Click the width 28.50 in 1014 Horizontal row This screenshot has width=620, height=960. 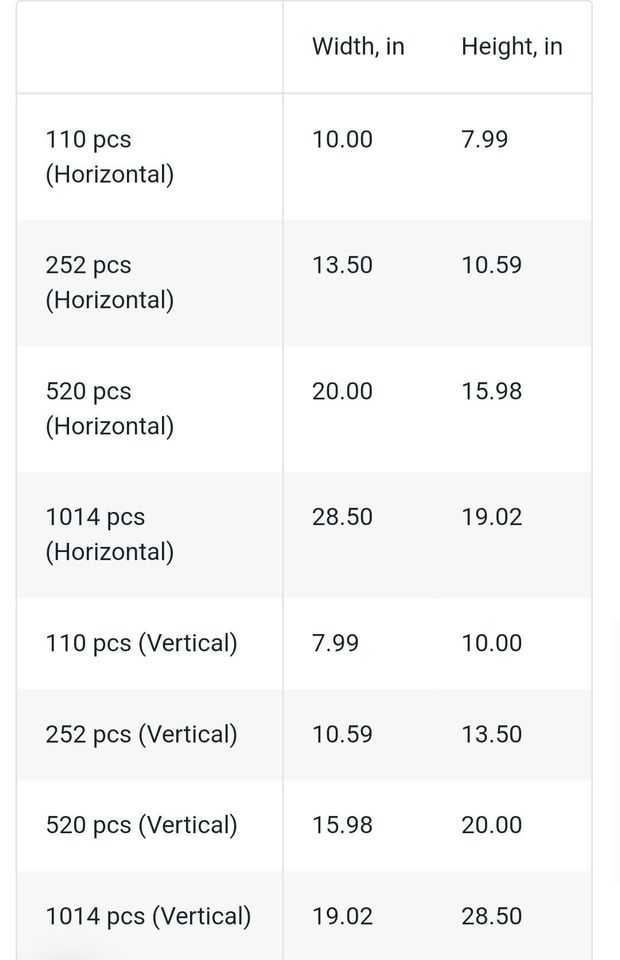point(342,517)
